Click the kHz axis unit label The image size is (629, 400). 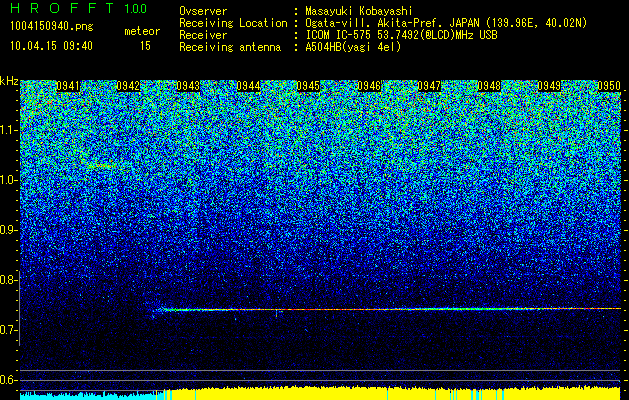[9, 81]
